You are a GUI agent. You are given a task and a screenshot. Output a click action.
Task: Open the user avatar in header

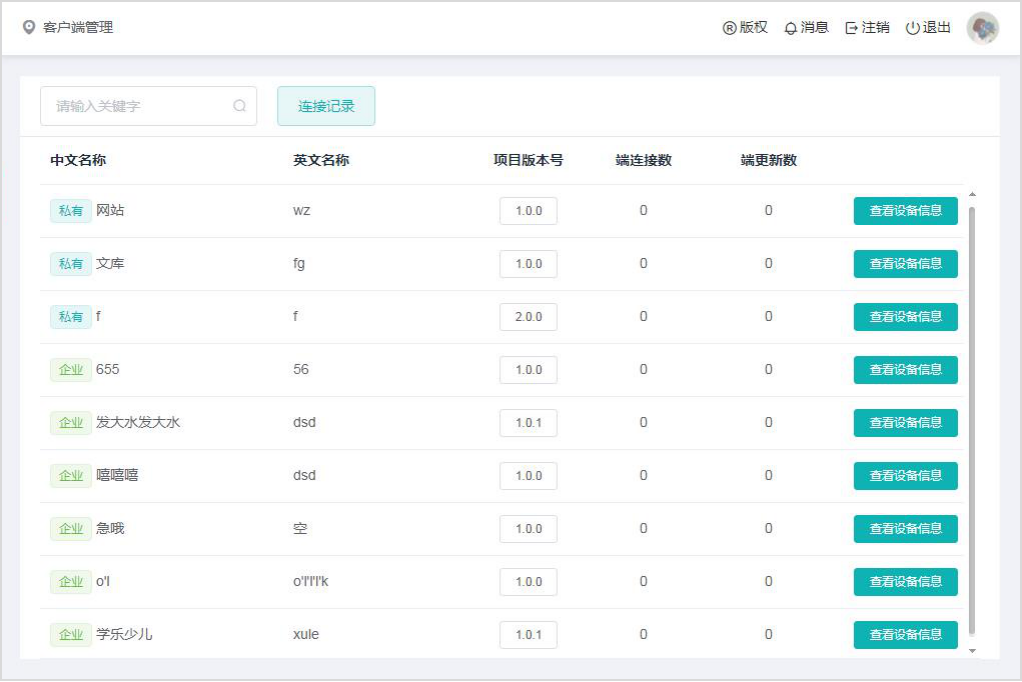pyautogui.click(x=982, y=28)
